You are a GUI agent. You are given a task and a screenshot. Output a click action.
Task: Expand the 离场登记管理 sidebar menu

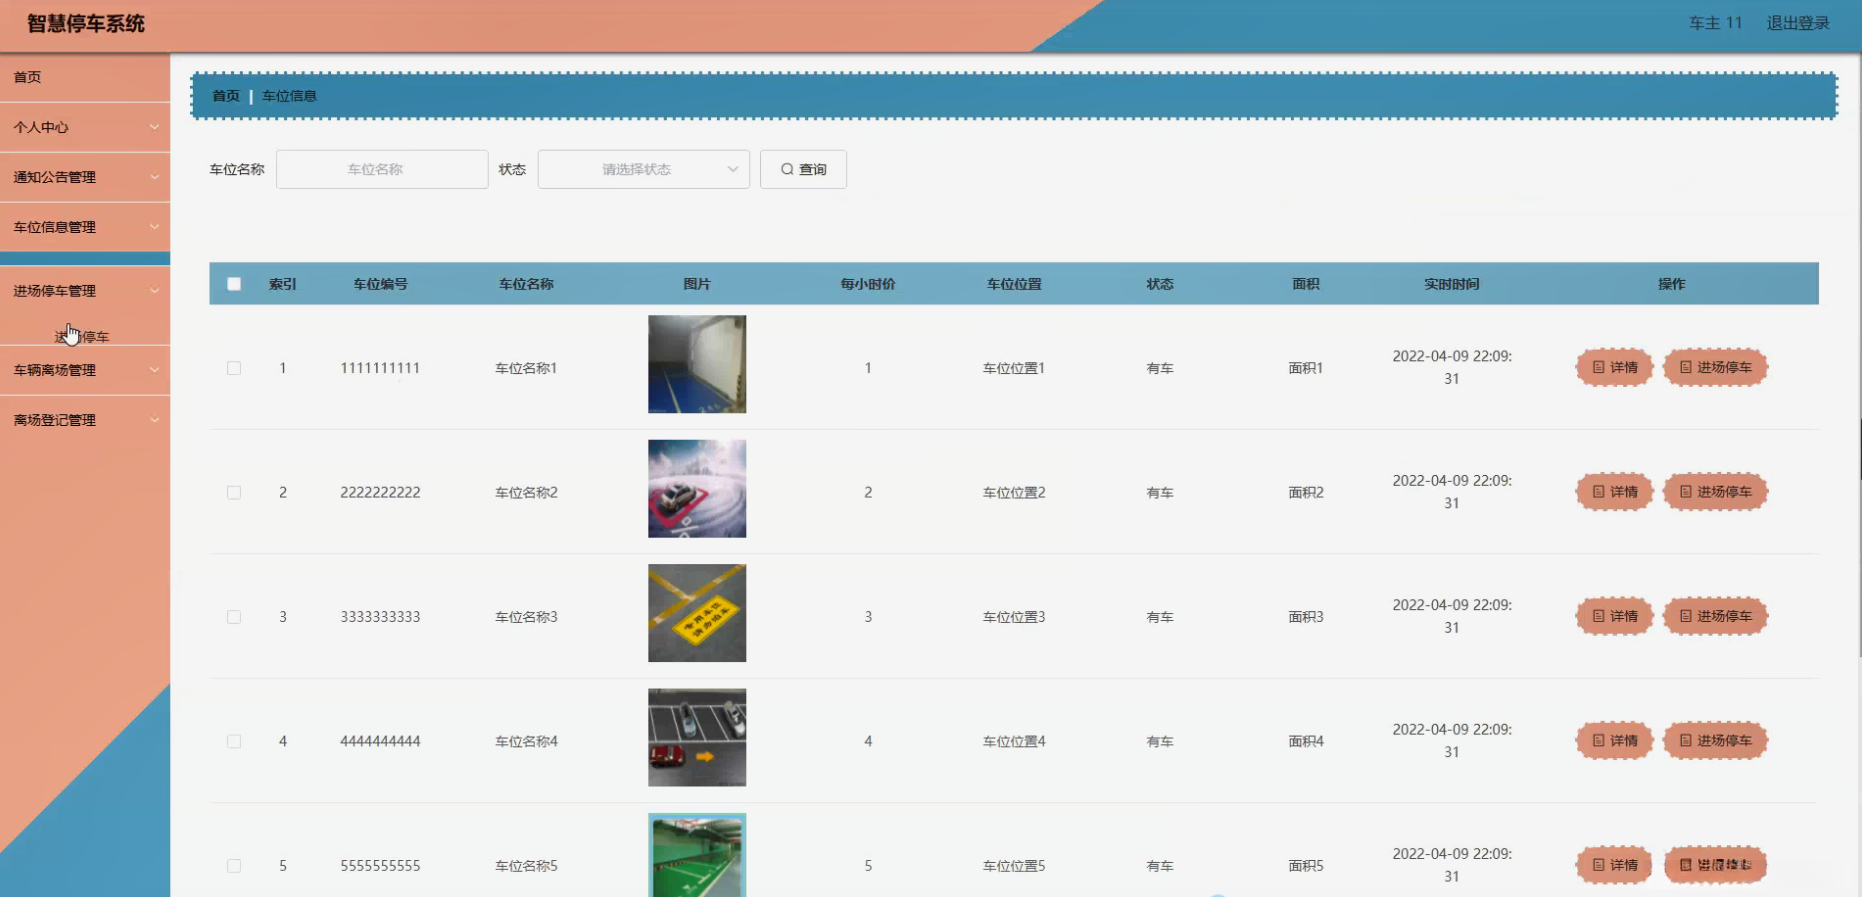coord(85,420)
